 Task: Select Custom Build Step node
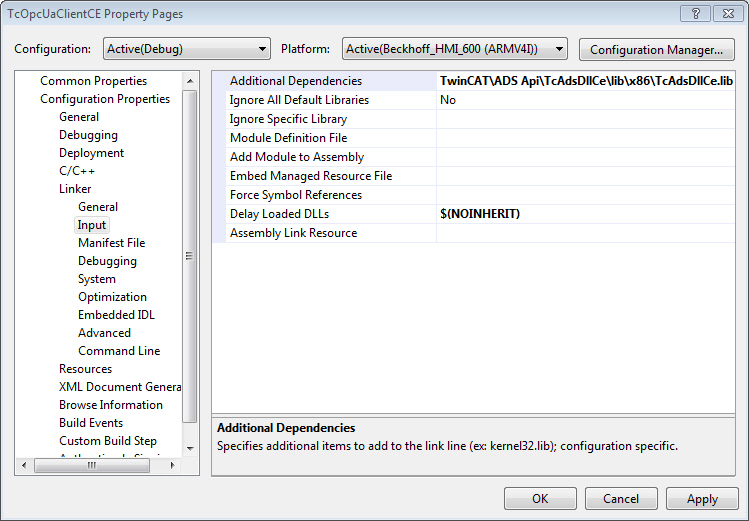tap(107, 441)
